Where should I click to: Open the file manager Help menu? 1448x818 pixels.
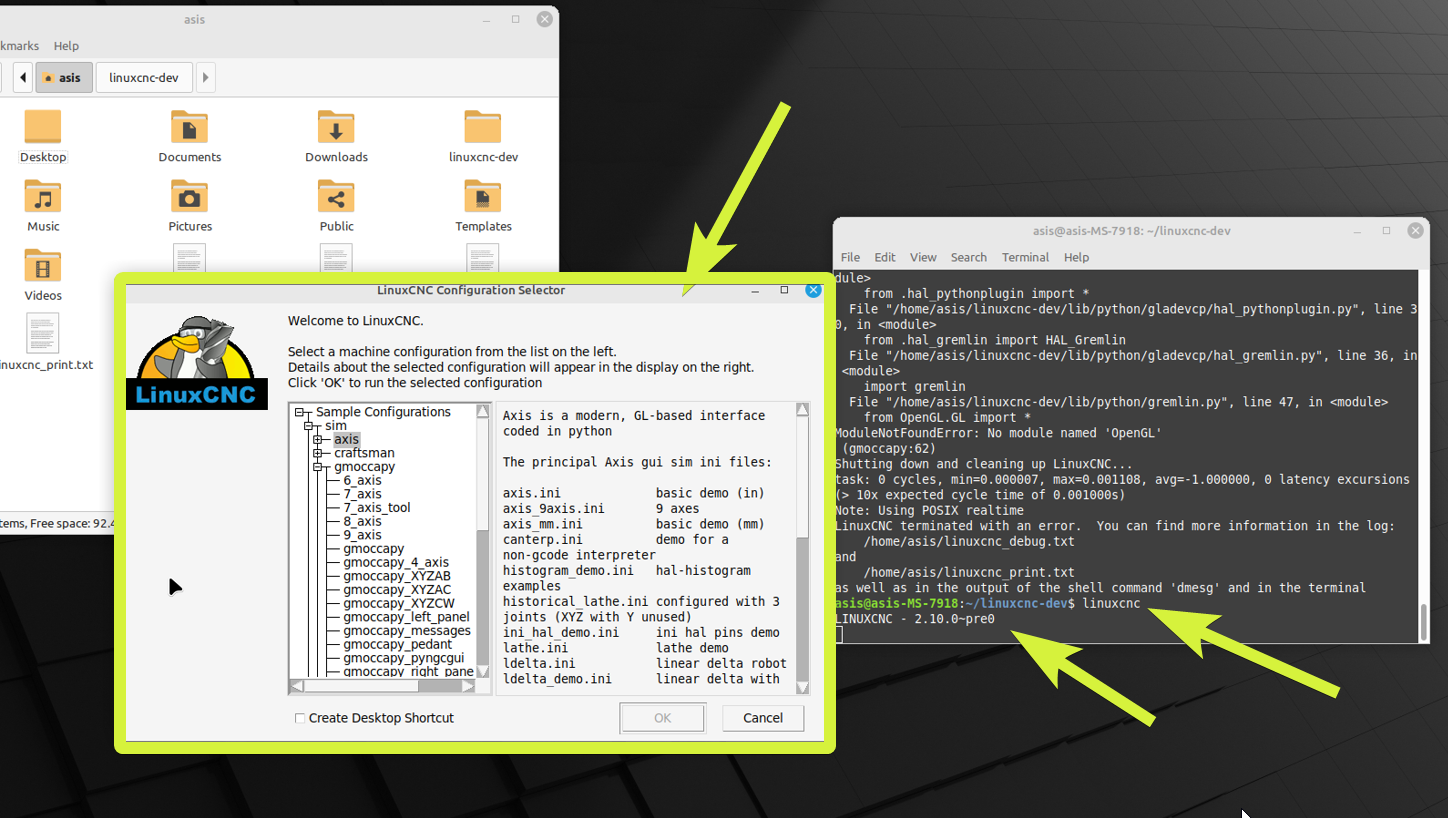[x=66, y=46]
